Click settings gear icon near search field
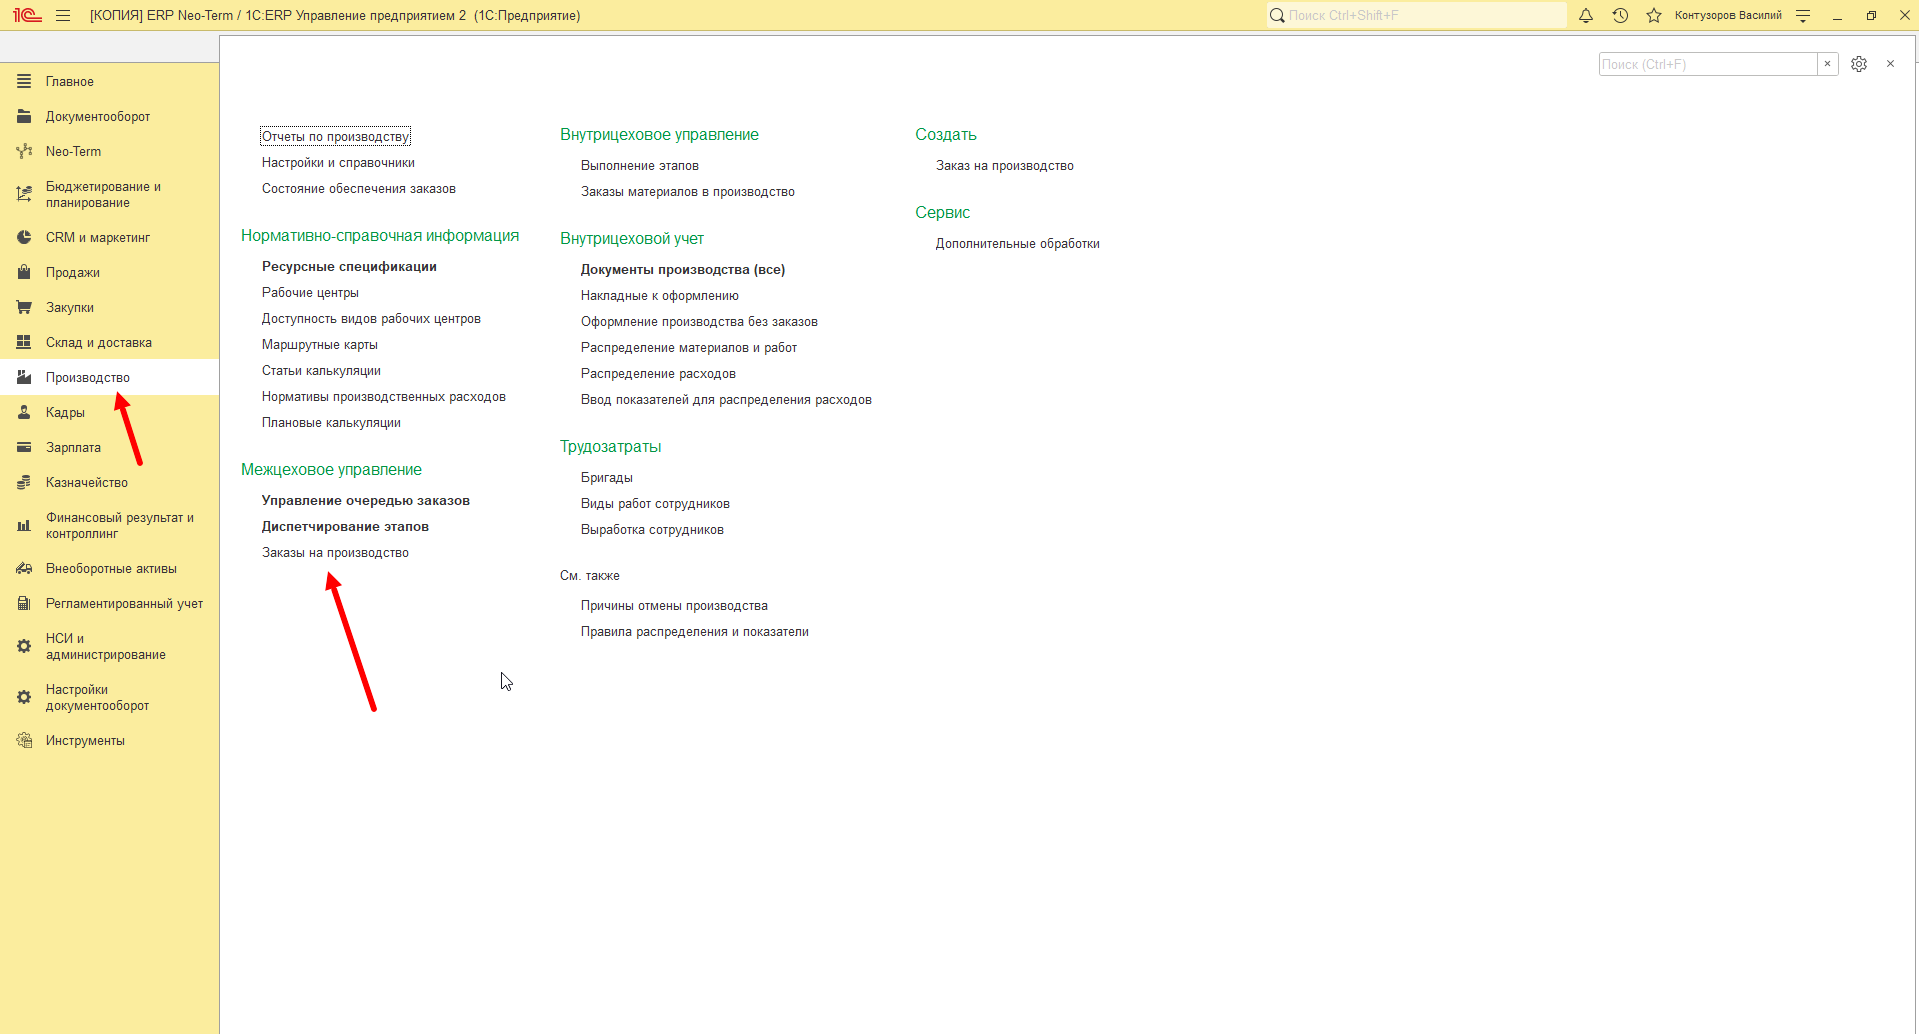The width and height of the screenshot is (1919, 1034). tap(1859, 64)
